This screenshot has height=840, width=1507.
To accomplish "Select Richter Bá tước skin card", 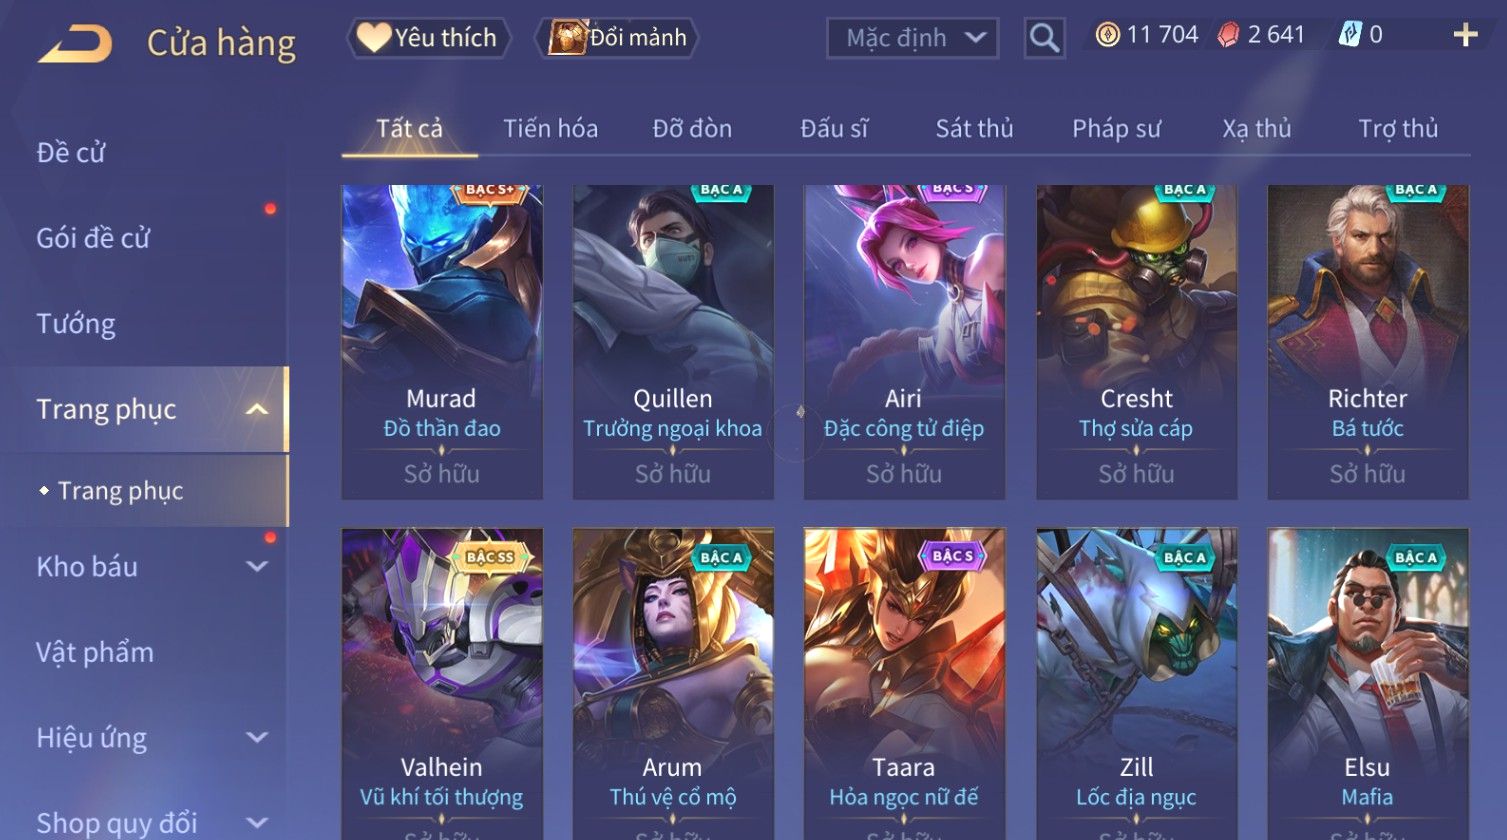I will point(1368,342).
